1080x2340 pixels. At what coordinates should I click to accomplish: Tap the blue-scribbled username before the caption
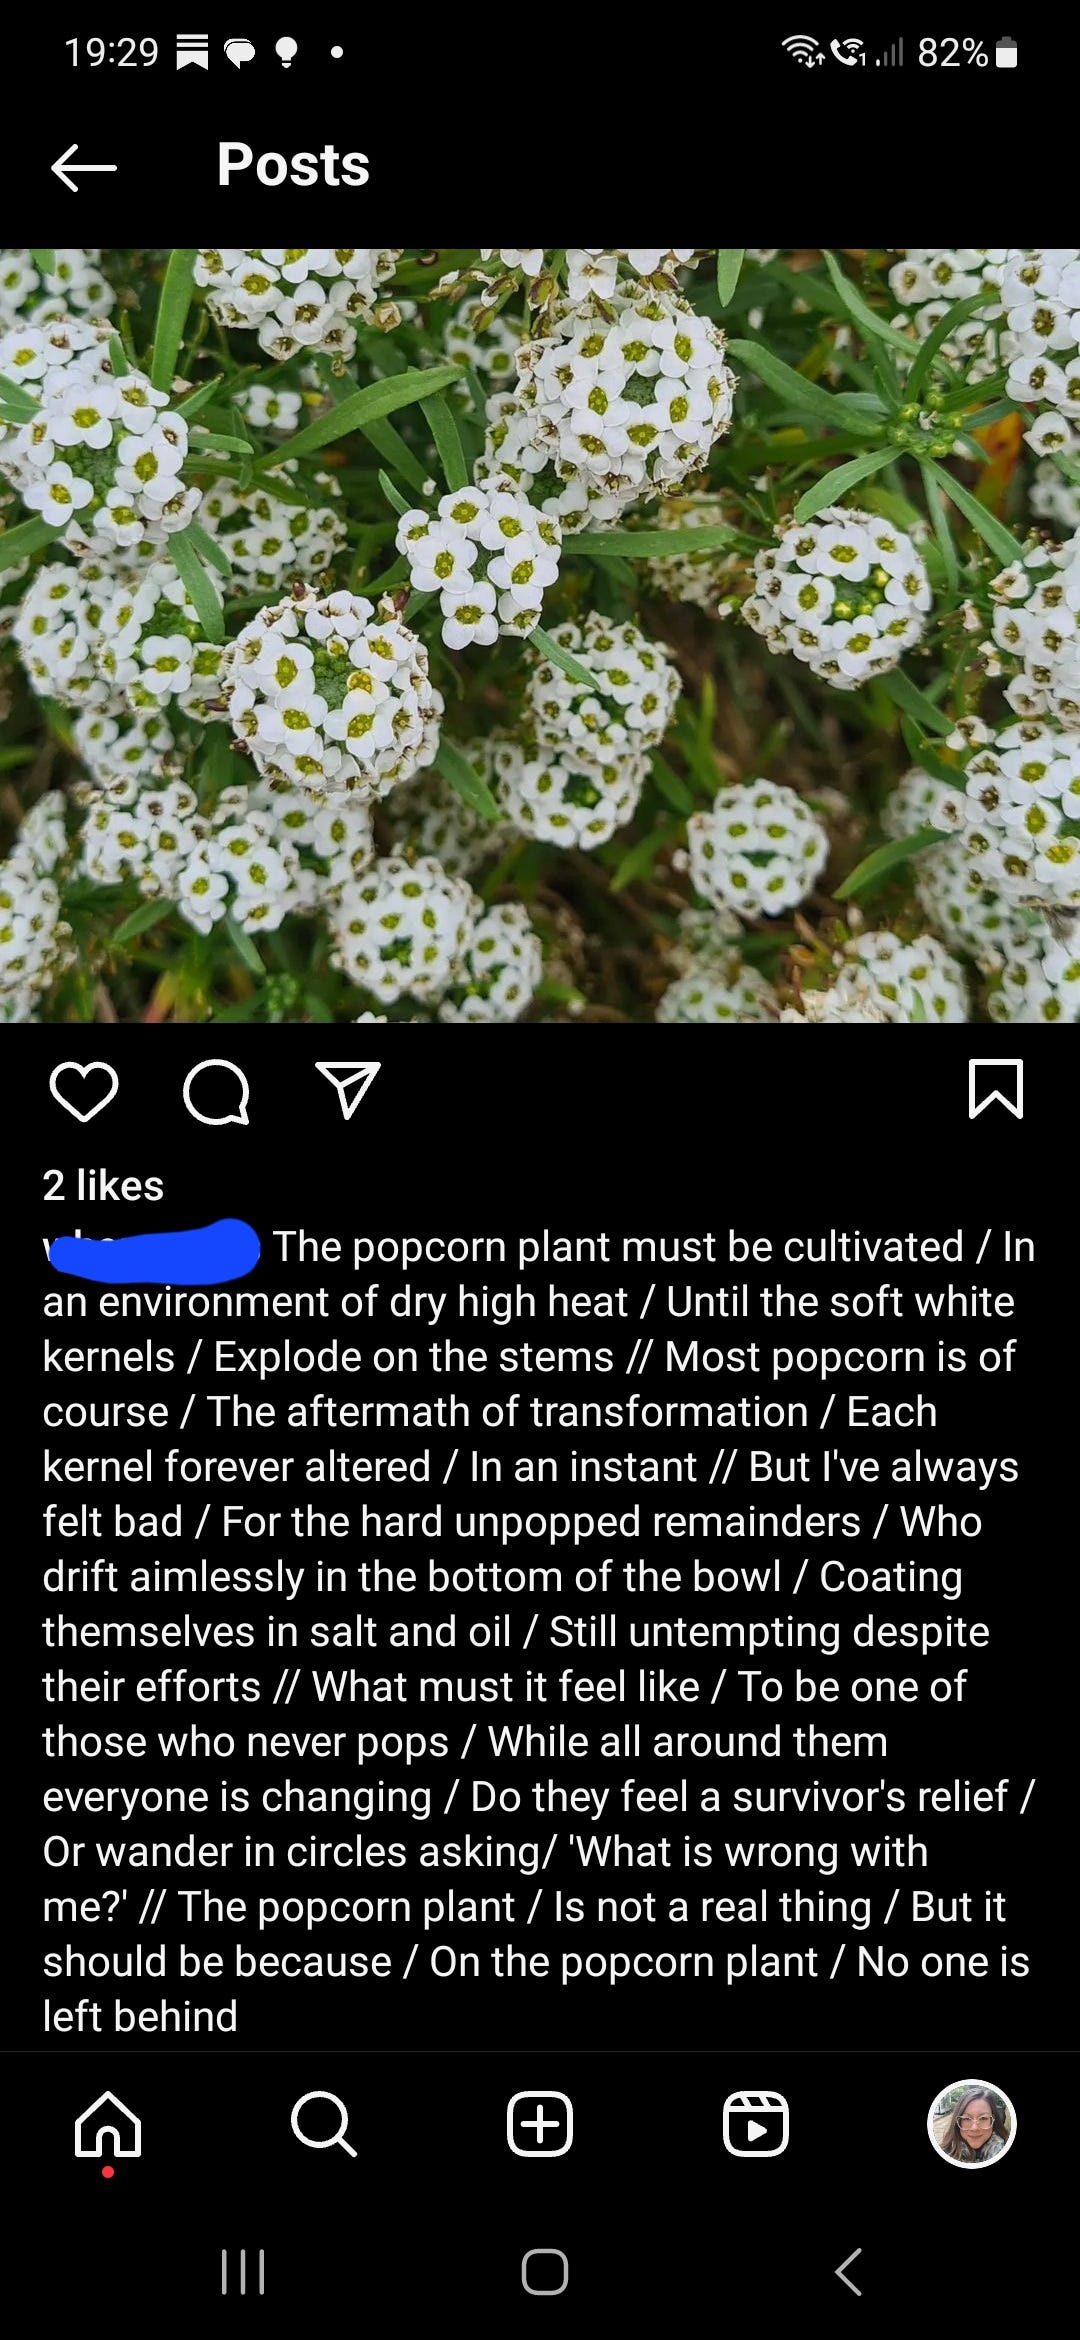tap(152, 1249)
